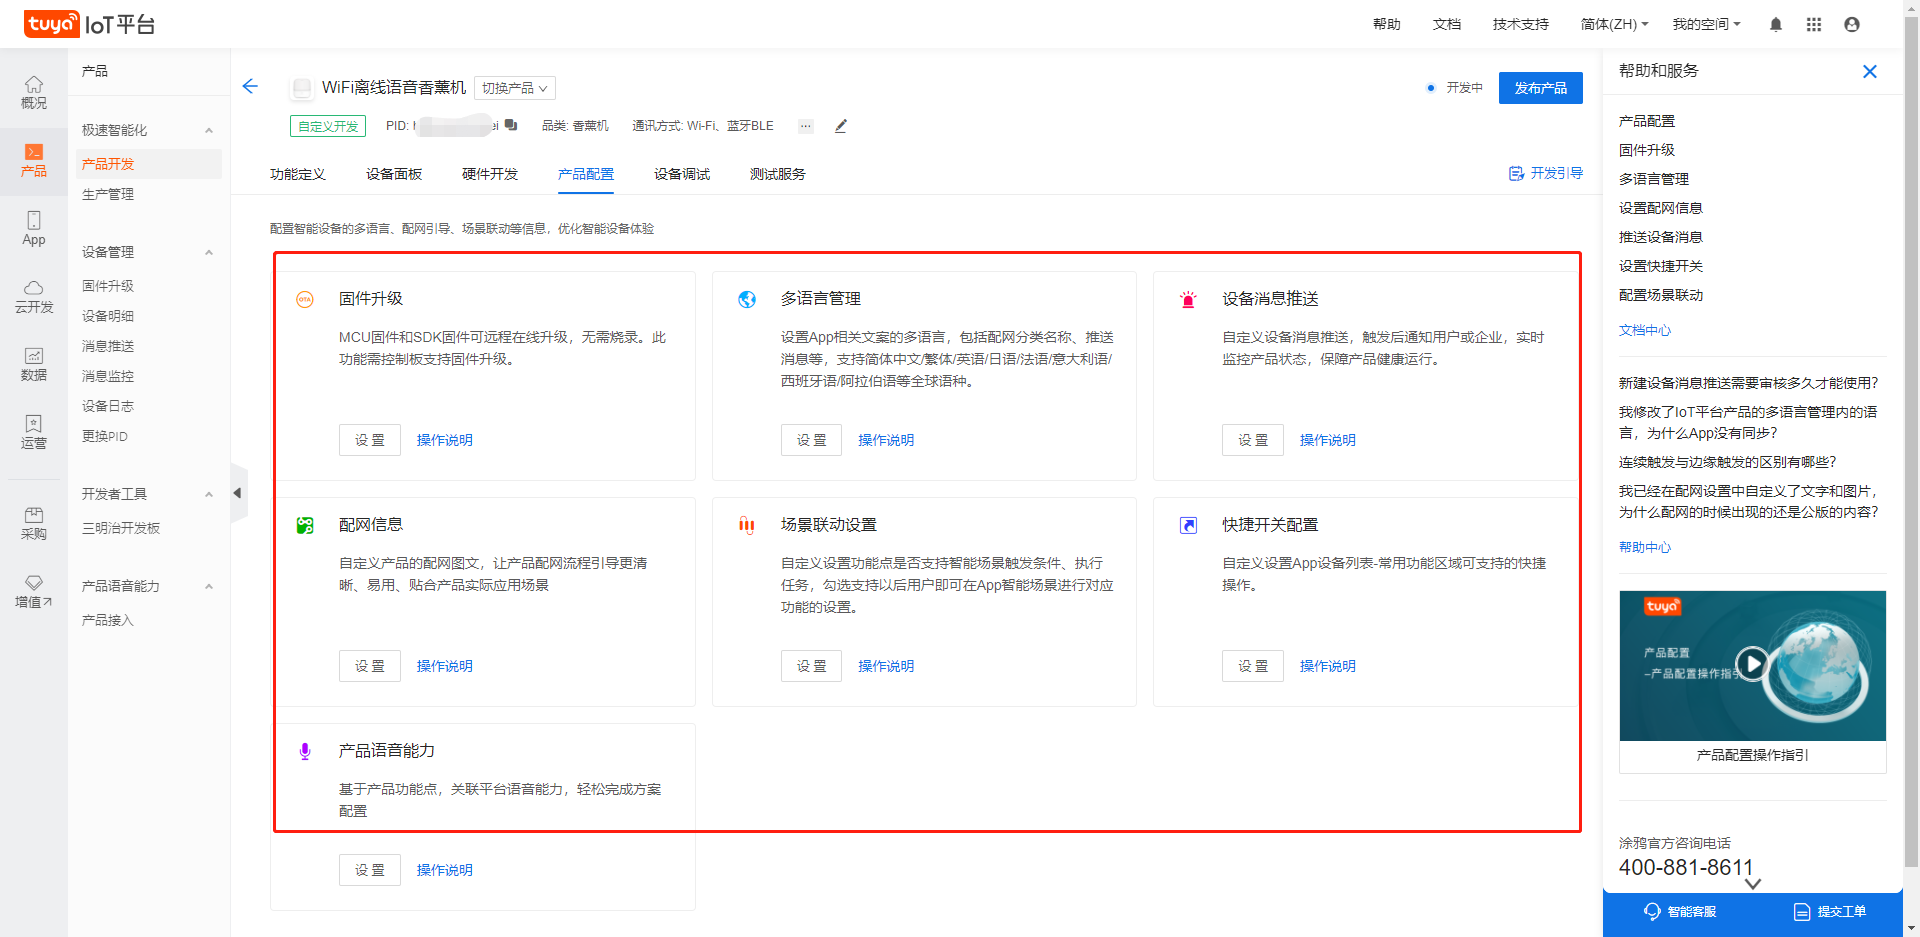Select the 产品 sidebar icon
The image size is (1920, 937).
click(x=34, y=160)
